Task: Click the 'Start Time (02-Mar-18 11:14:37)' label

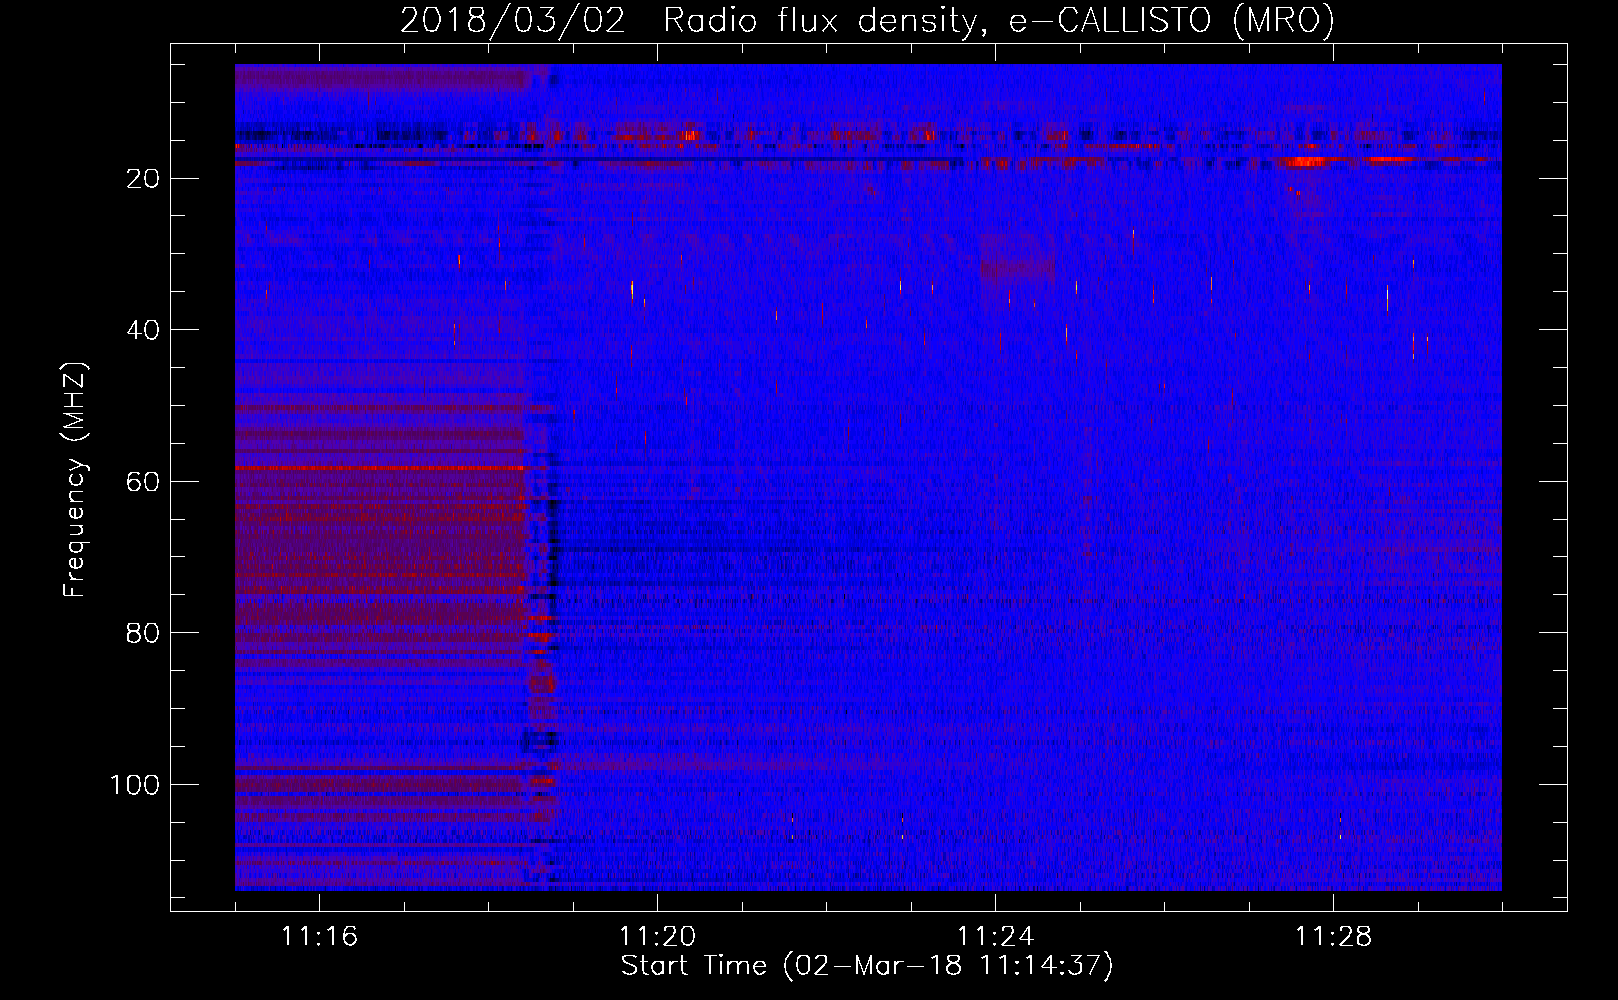Action: (x=867, y=966)
